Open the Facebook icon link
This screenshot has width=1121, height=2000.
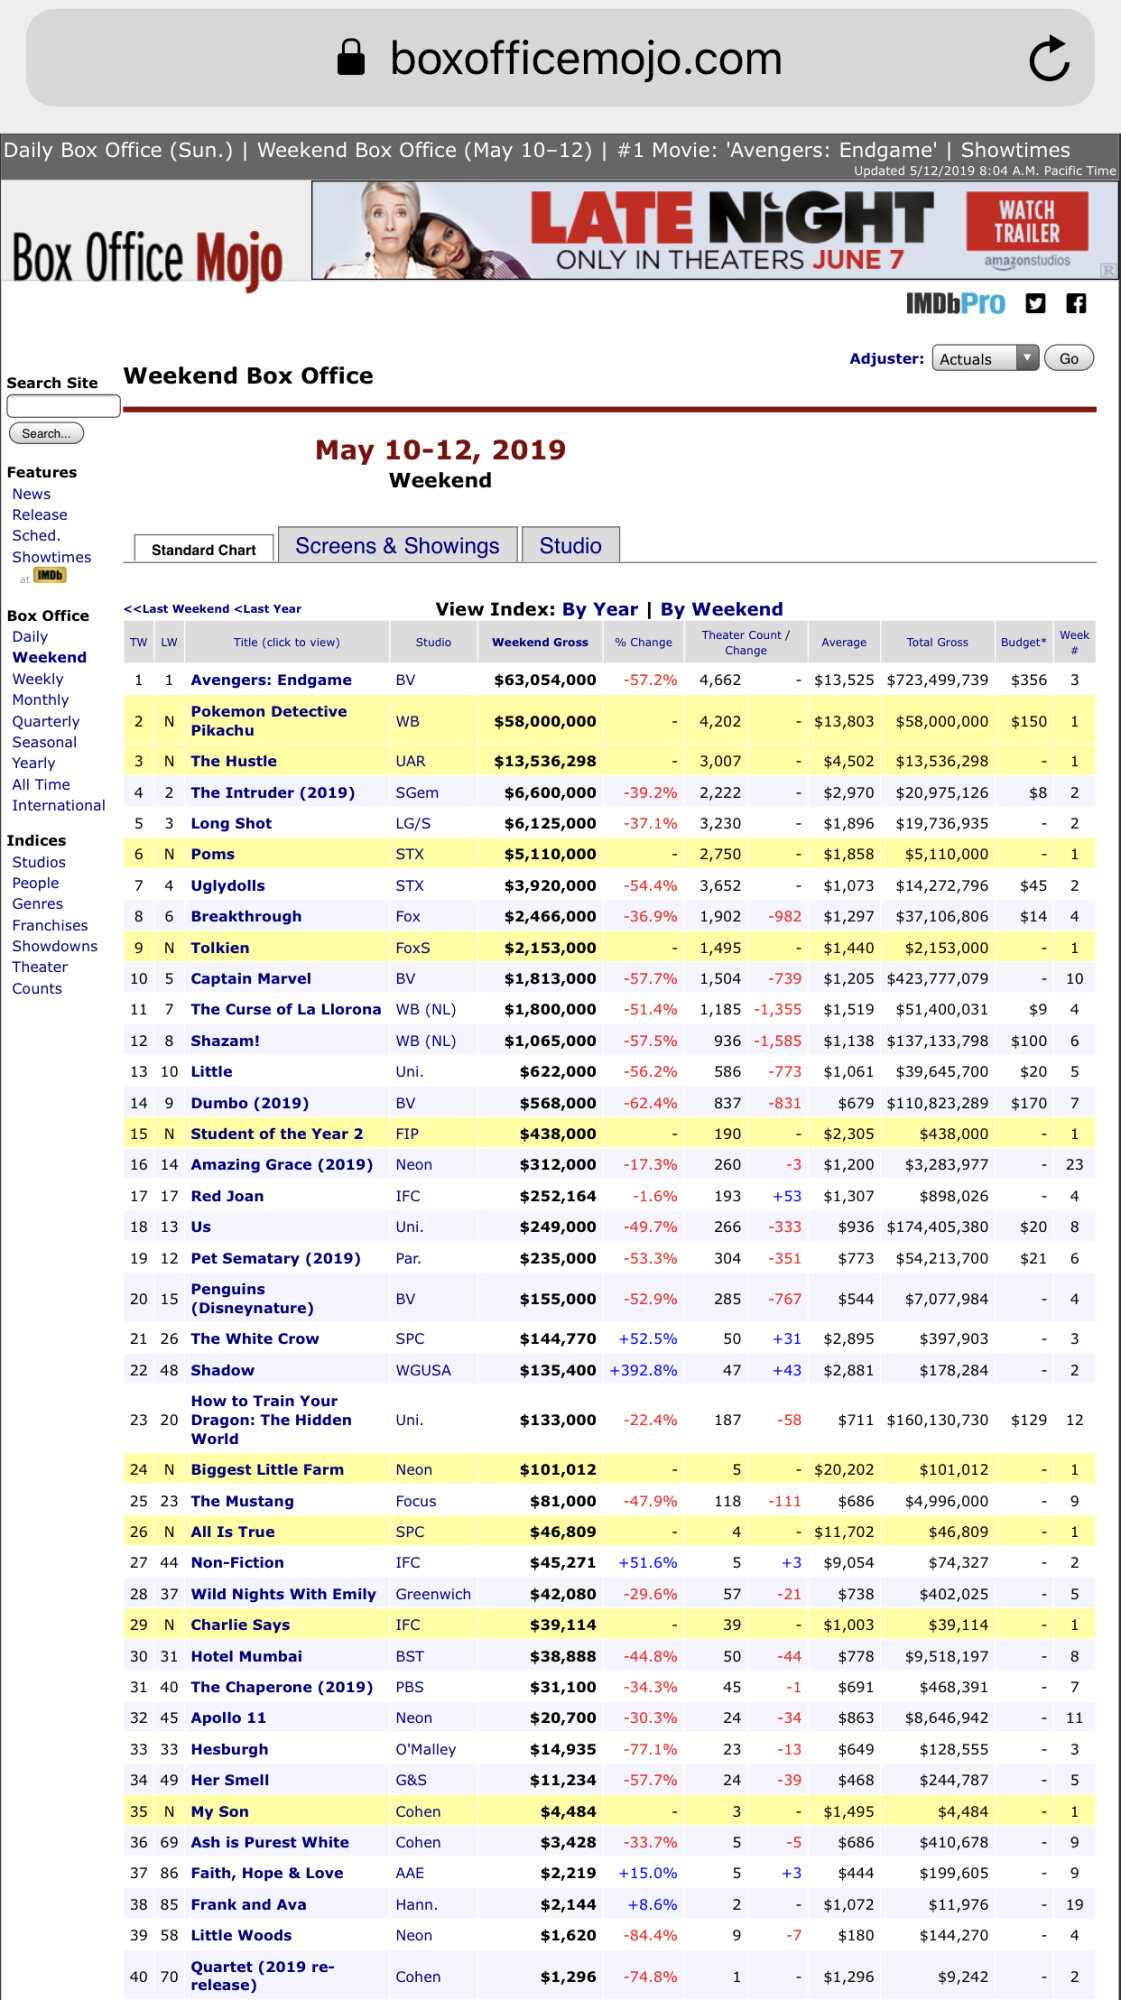[x=1076, y=304]
